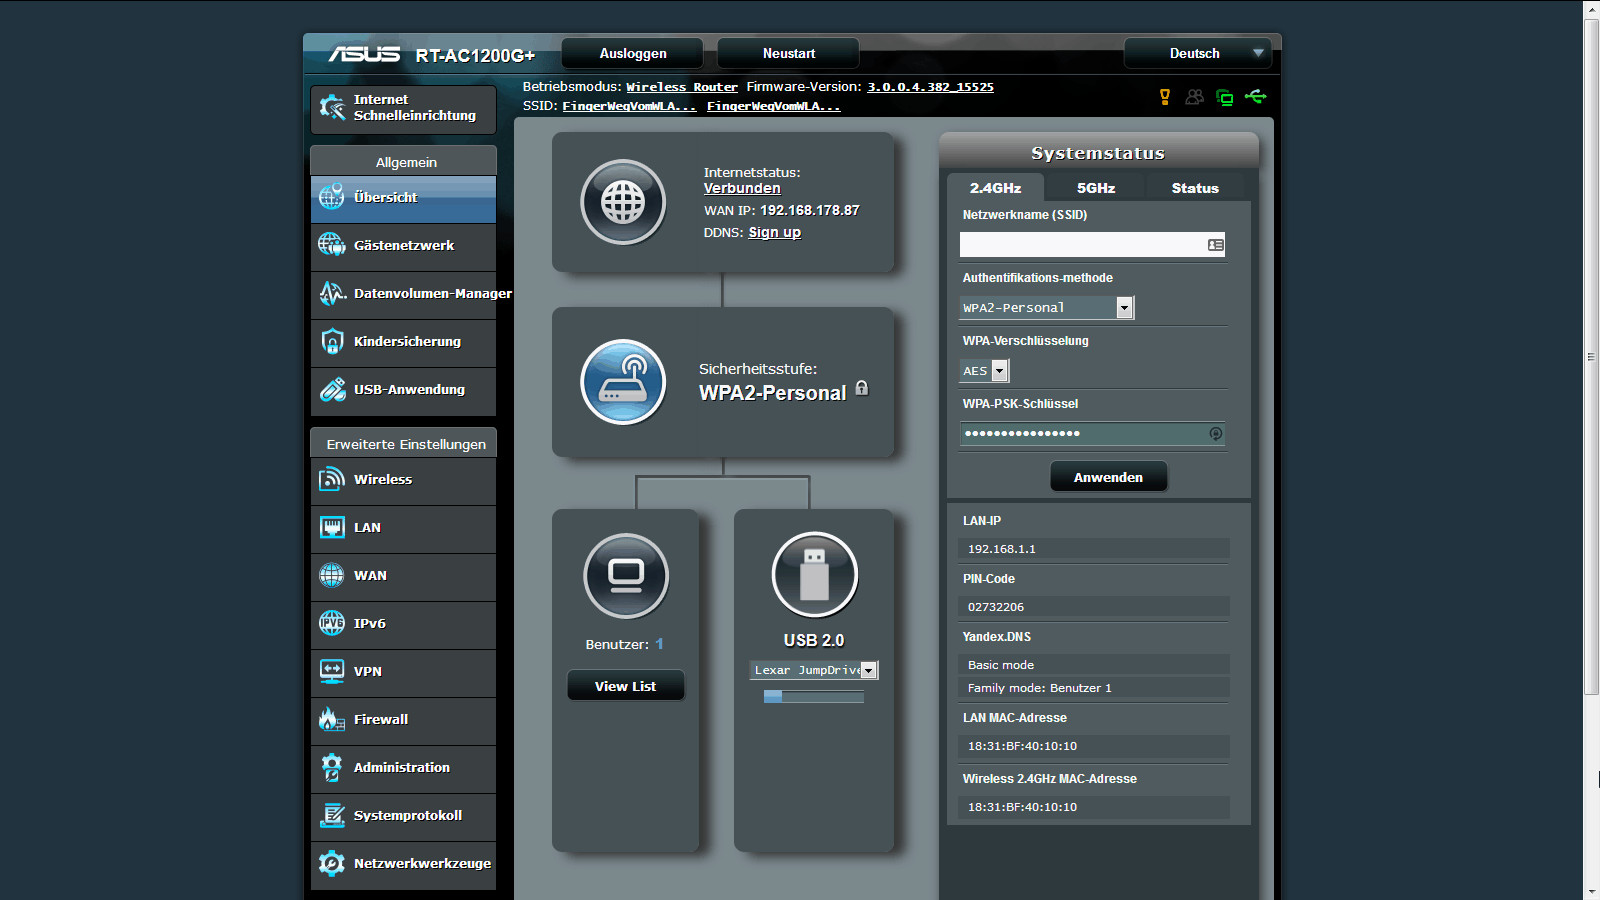Click the Ausloggen button
Image resolution: width=1600 pixels, height=900 pixels.
pos(633,54)
